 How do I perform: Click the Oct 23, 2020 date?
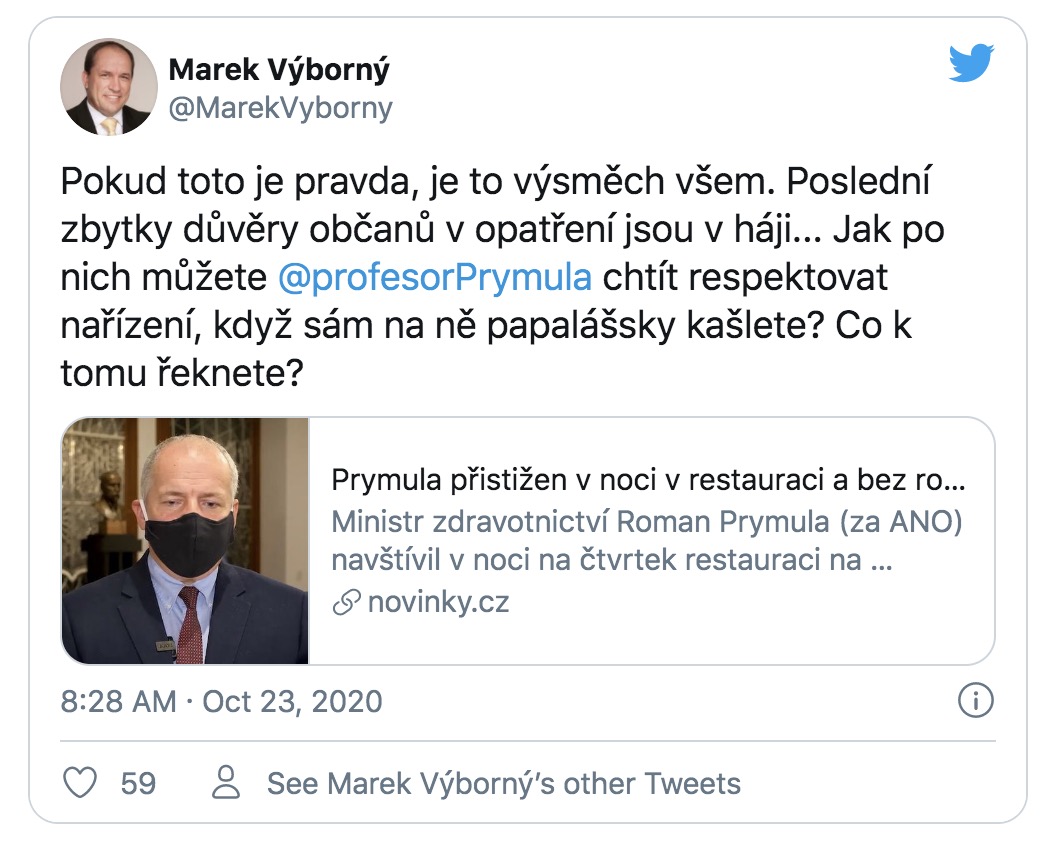coord(292,701)
